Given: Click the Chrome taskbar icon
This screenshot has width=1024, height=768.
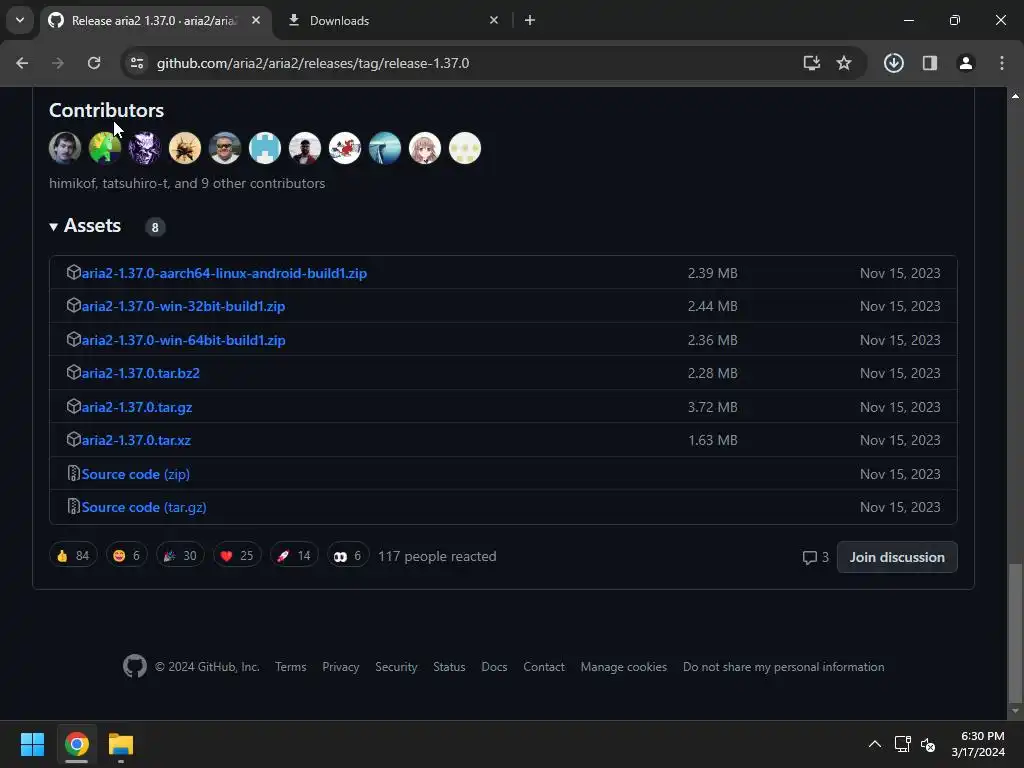Looking at the screenshot, I should [x=76, y=744].
